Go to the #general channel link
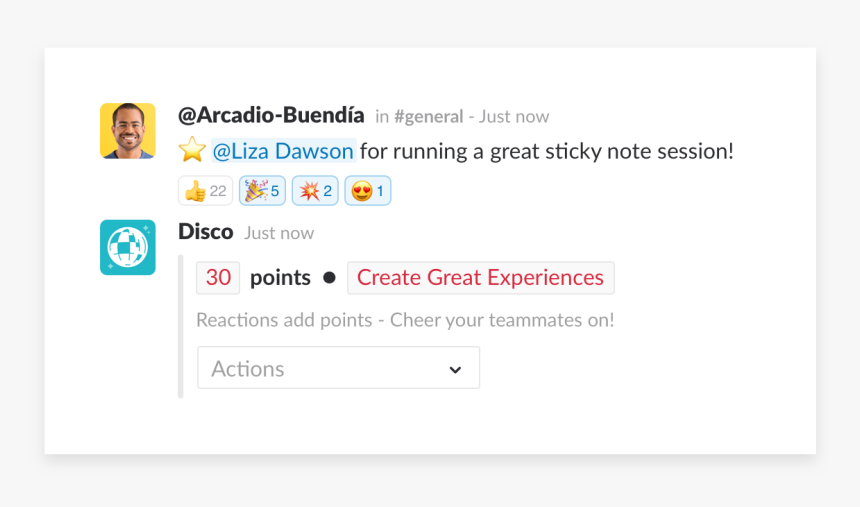This screenshot has width=860, height=507. pyautogui.click(x=428, y=117)
